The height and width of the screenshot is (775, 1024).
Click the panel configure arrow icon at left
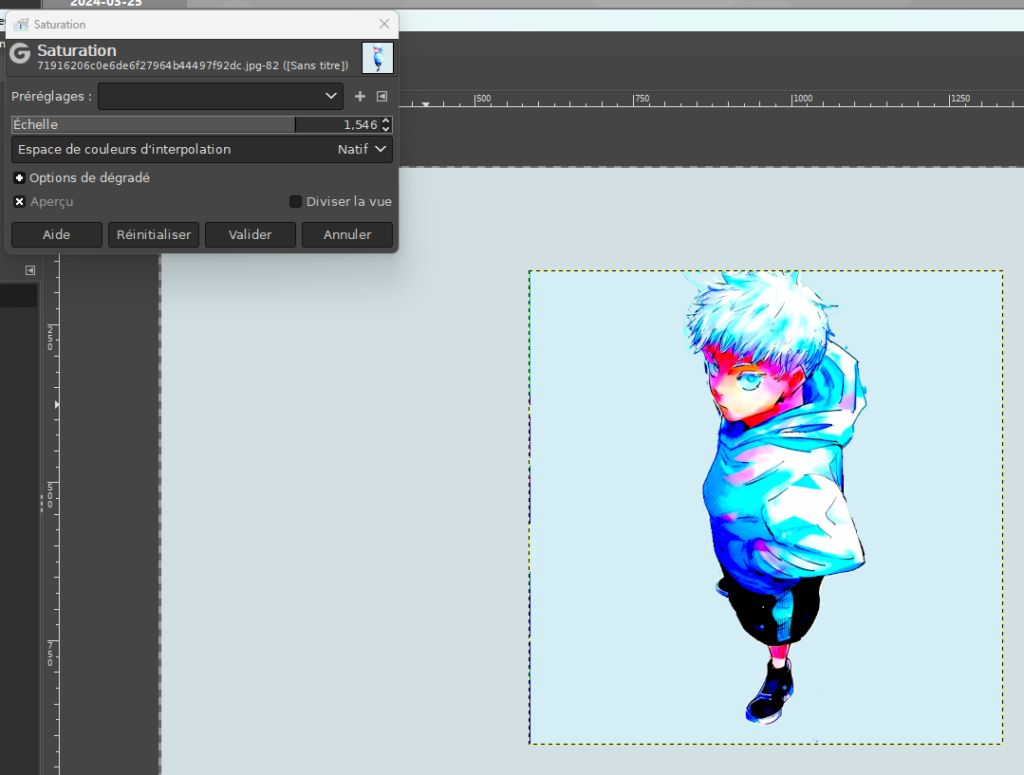tap(30, 270)
